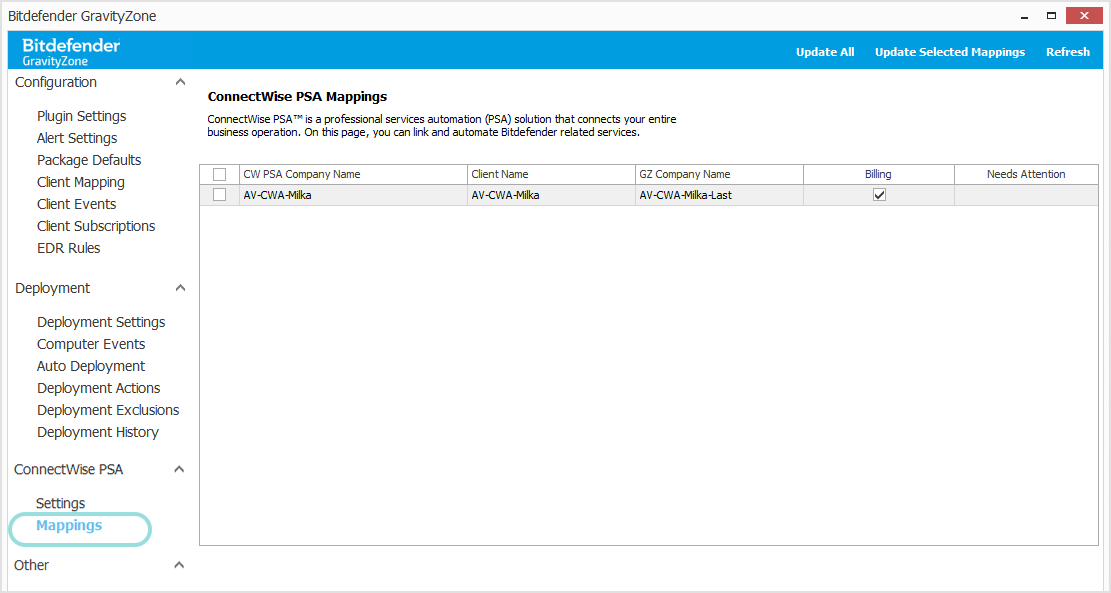Select the AV-CWA-Milka mapping row checkbox

tap(219, 195)
